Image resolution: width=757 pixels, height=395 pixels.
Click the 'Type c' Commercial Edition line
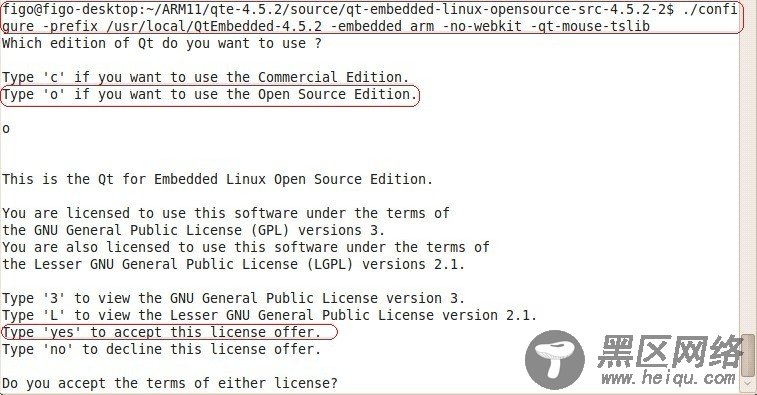click(x=206, y=77)
